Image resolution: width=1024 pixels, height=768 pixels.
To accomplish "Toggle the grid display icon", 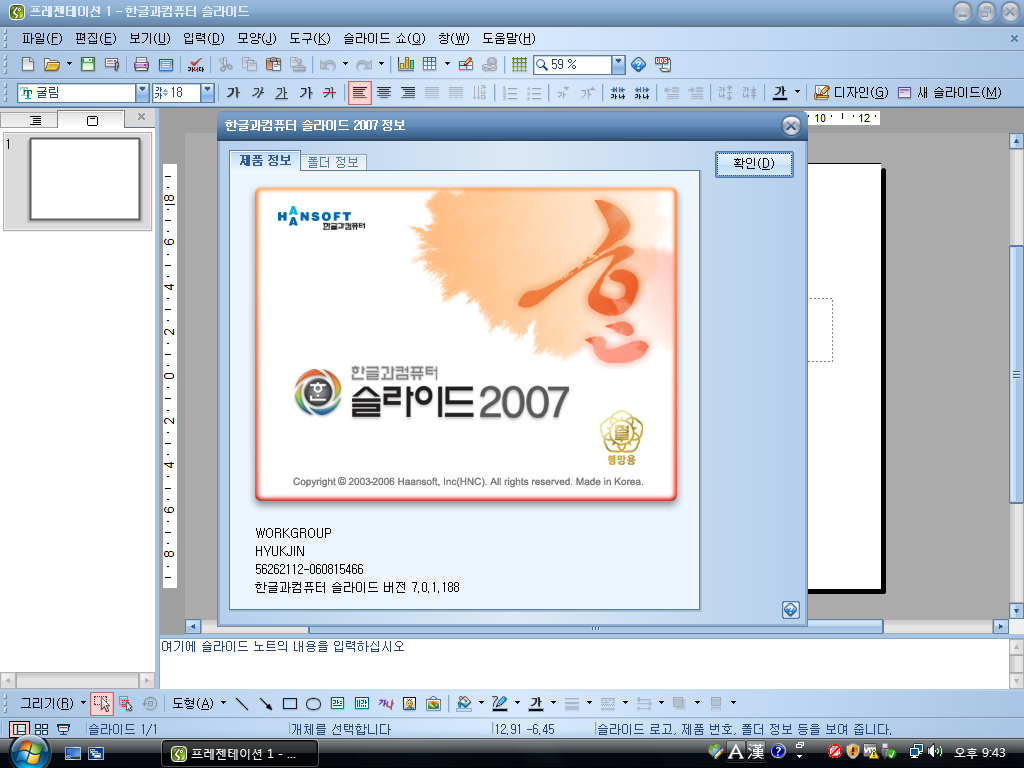I will (519, 64).
